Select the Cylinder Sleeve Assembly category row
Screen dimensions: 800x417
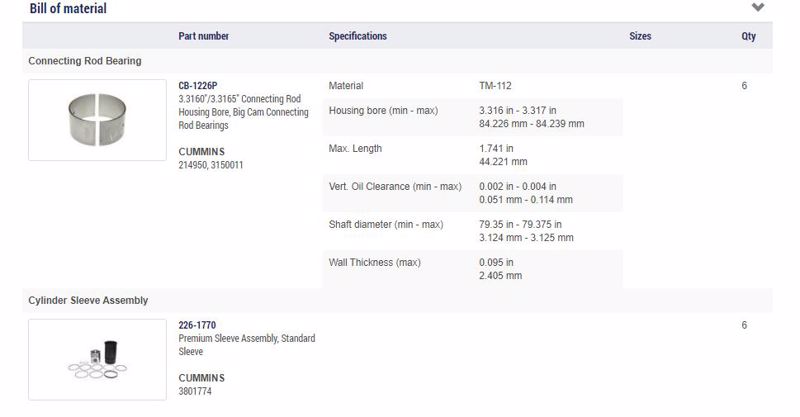(x=397, y=300)
